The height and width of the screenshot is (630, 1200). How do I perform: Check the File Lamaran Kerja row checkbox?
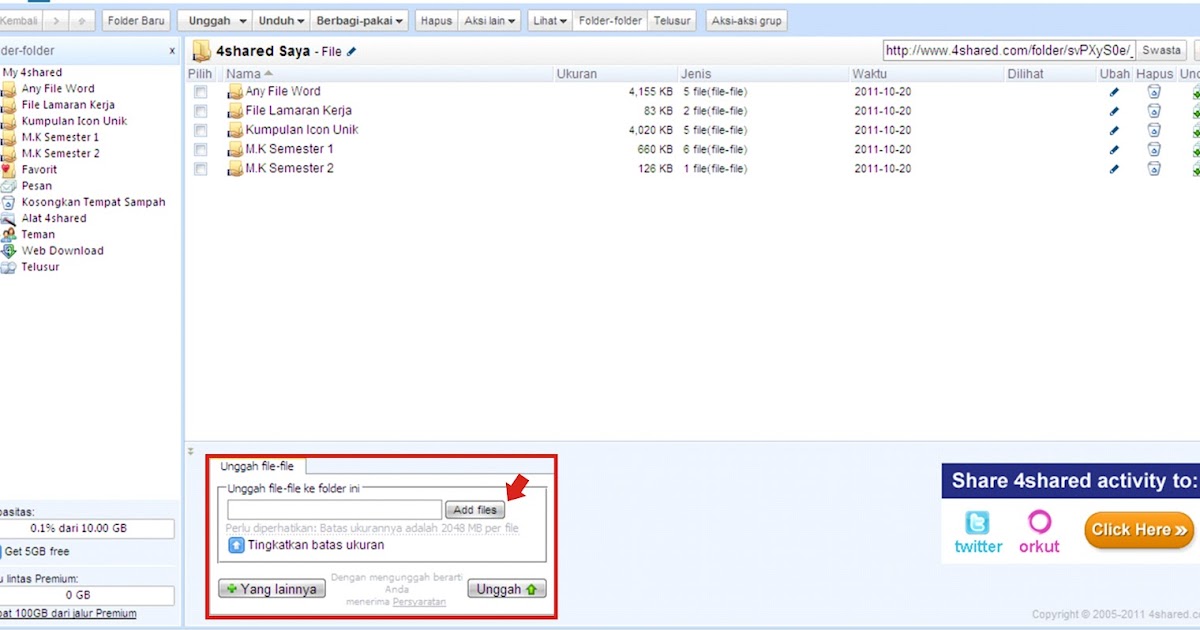click(201, 111)
